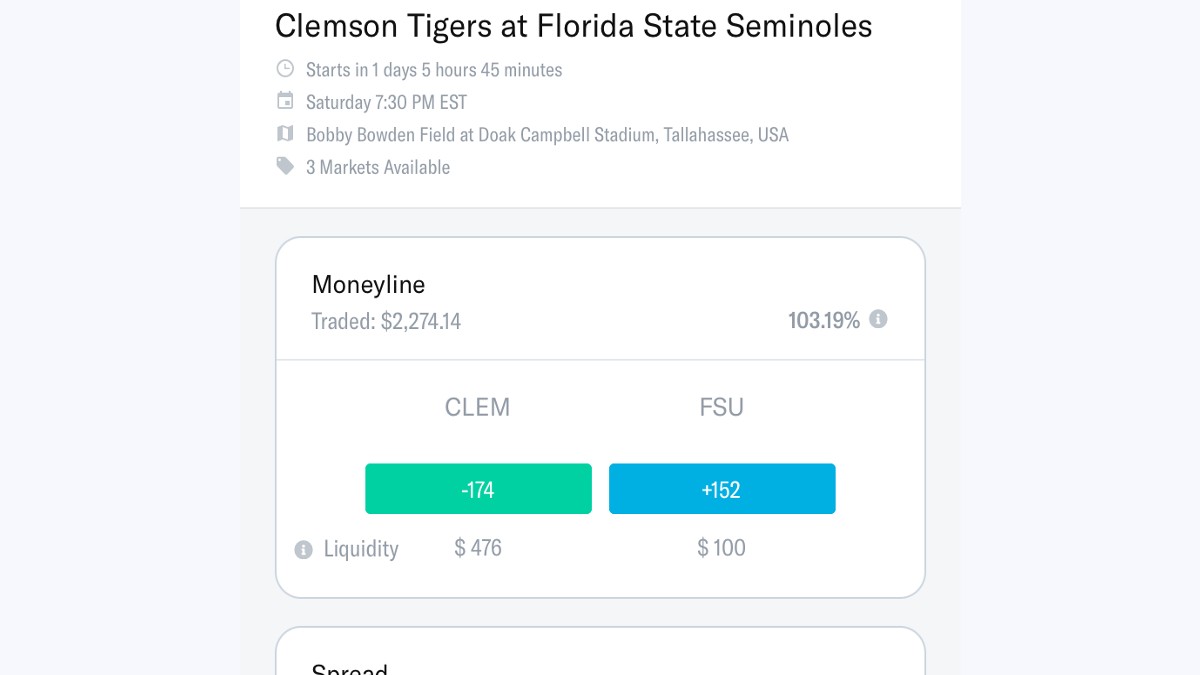Click the CLEM team label
The width and height of the screenshot is (1200, 675).
tap(477, 407)
